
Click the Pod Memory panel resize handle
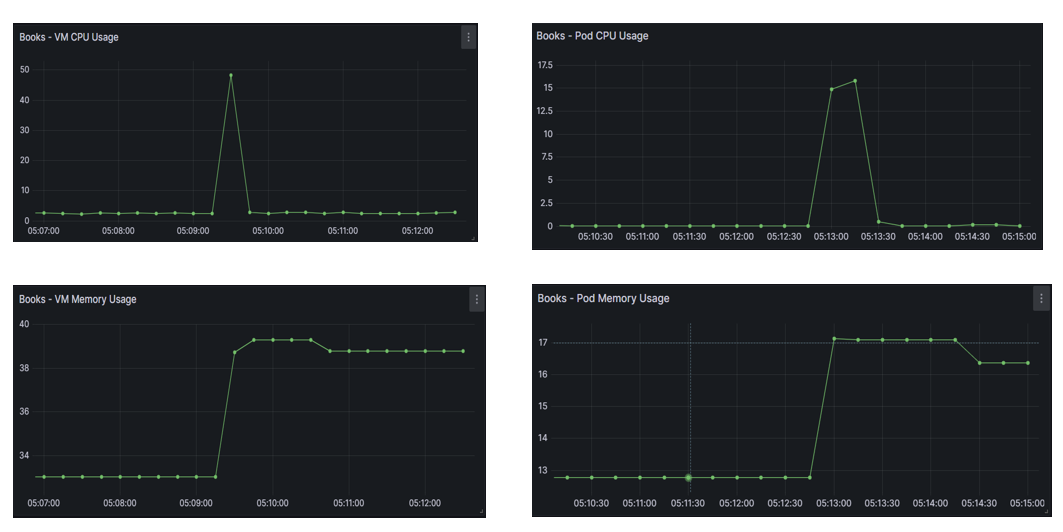point(1046,512)
